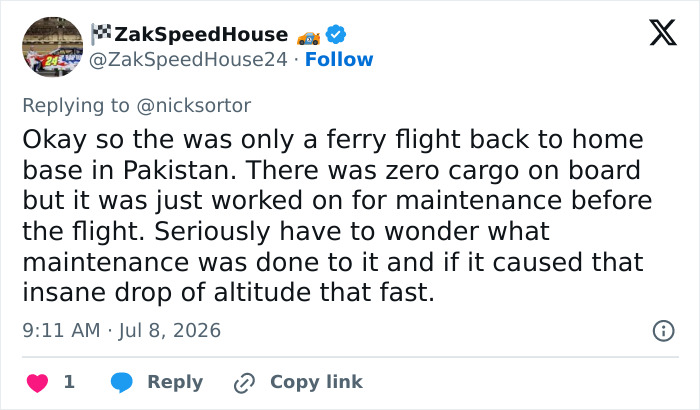Viewport: 700px width, 410px height.
Task: Click the blue reply speech bubble icon
Action: point(121,383)
